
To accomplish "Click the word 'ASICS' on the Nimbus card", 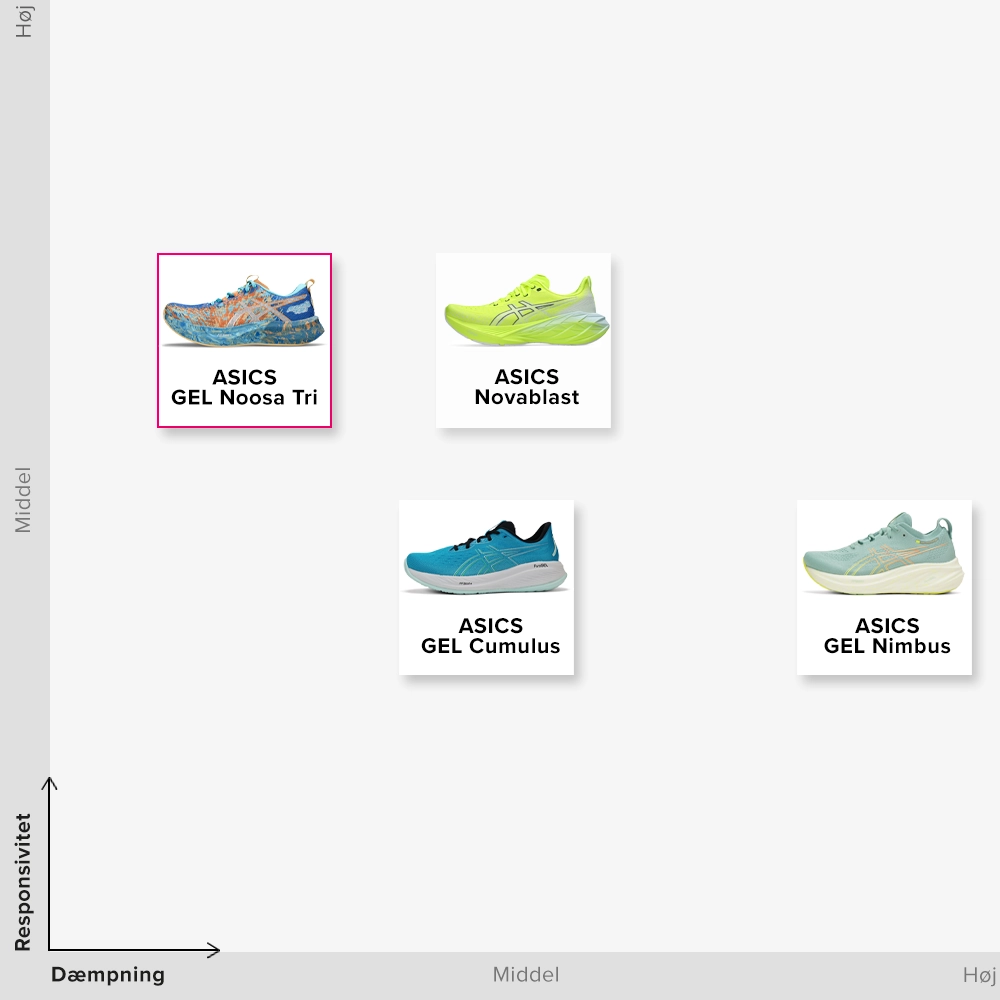I will click(887, 626).
